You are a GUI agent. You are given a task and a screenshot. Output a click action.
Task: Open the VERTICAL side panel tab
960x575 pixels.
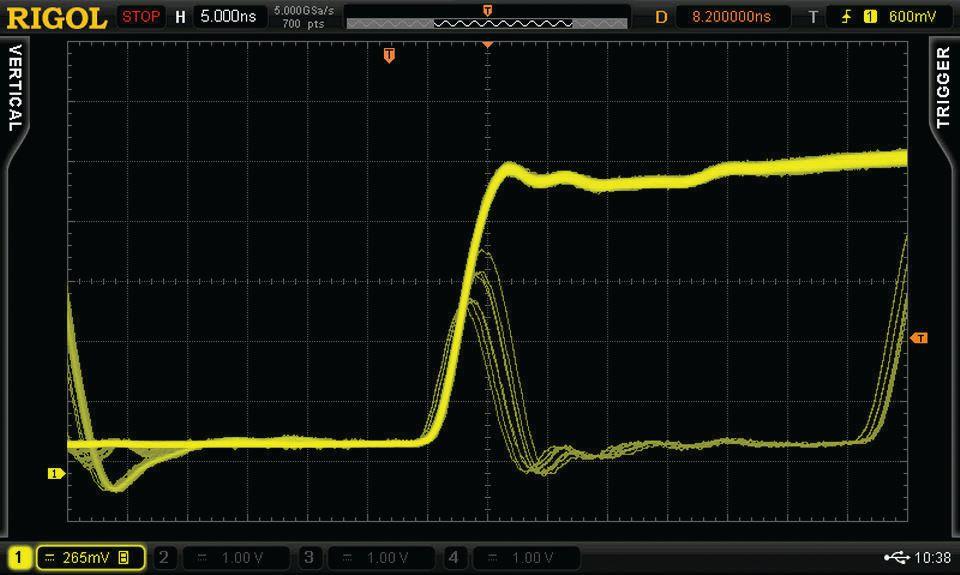pos(15,87)
